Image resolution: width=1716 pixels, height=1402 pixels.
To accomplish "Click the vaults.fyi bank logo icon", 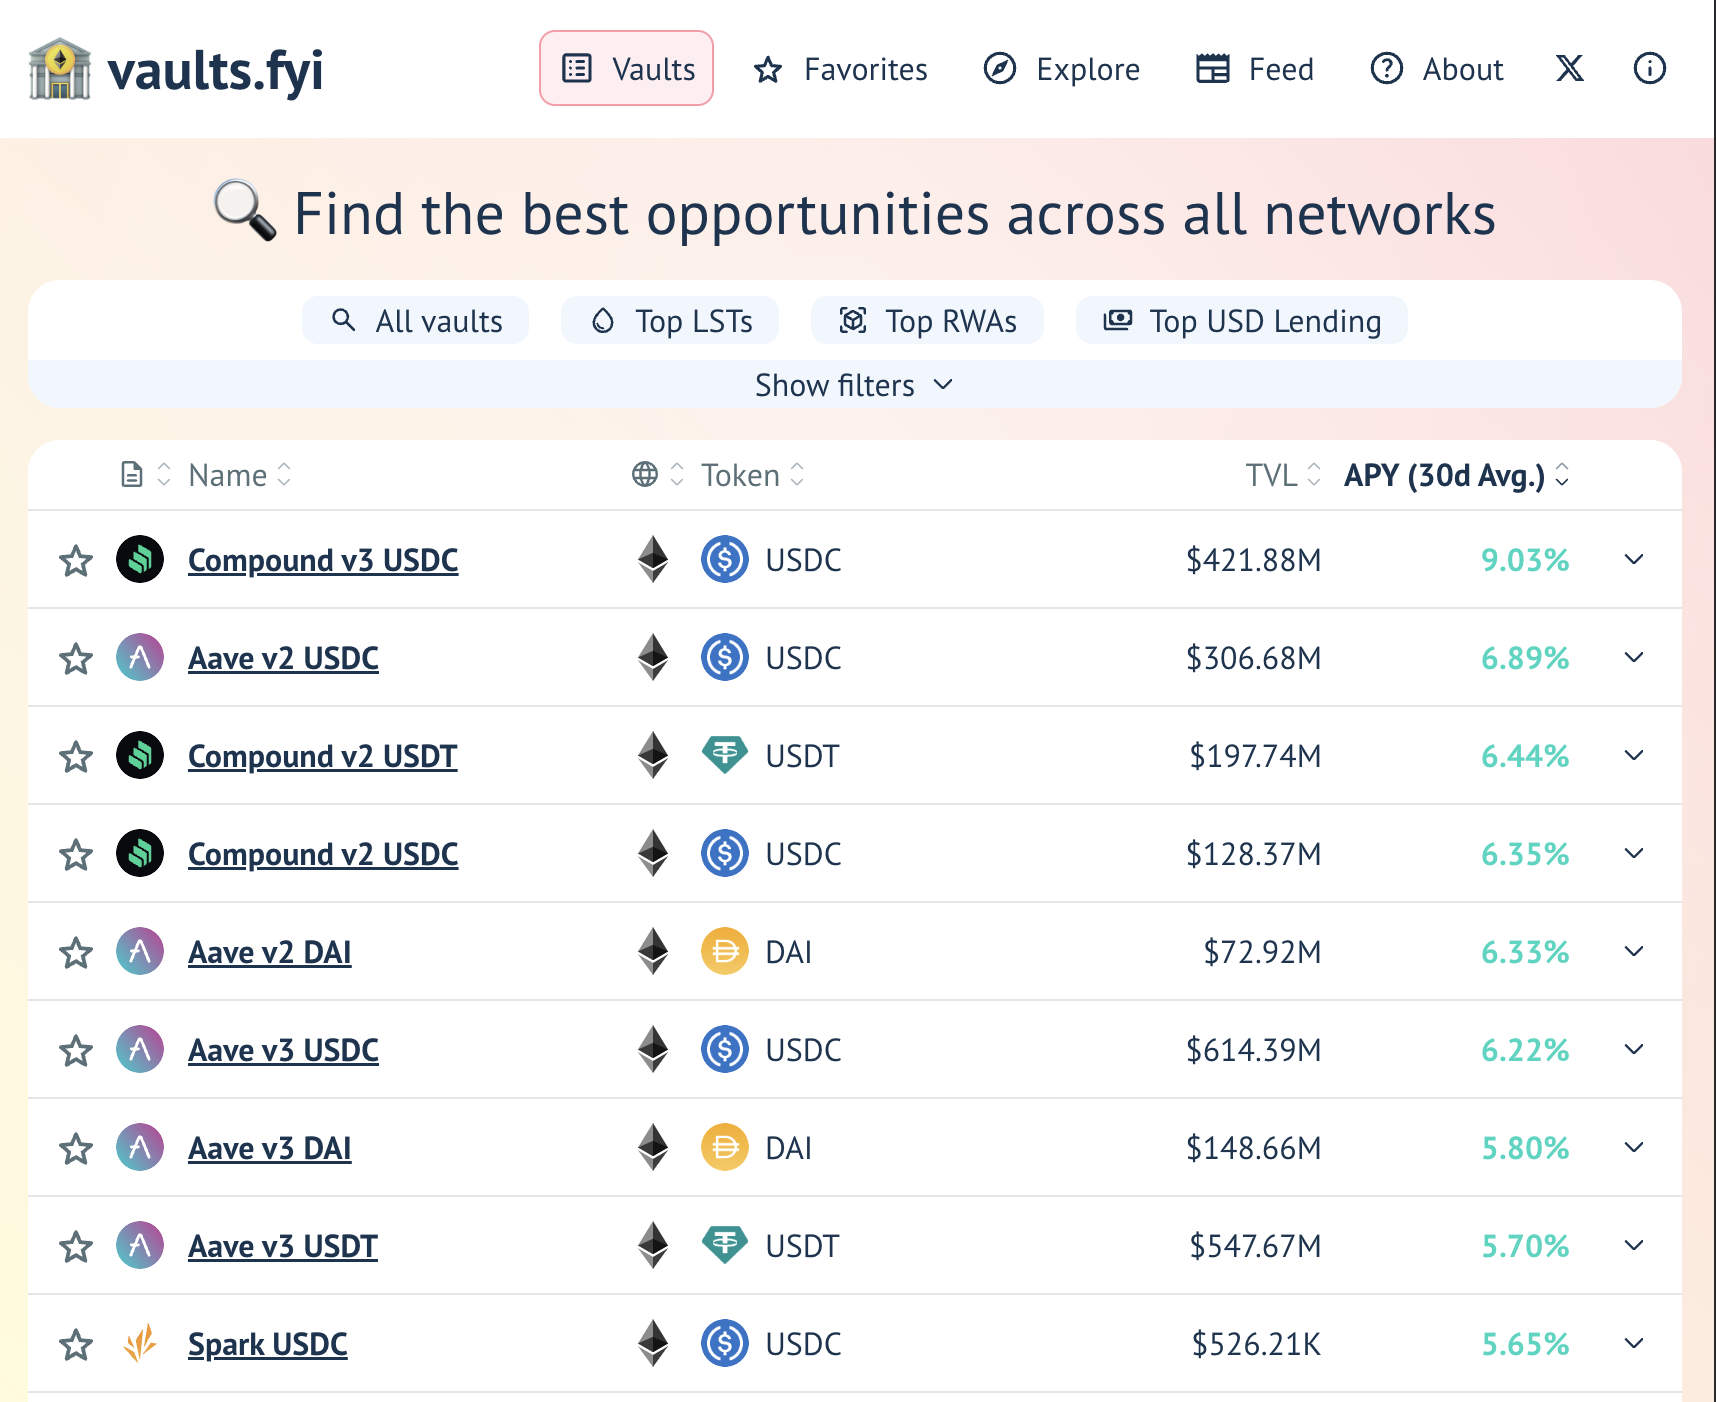I will coord(60,69).
